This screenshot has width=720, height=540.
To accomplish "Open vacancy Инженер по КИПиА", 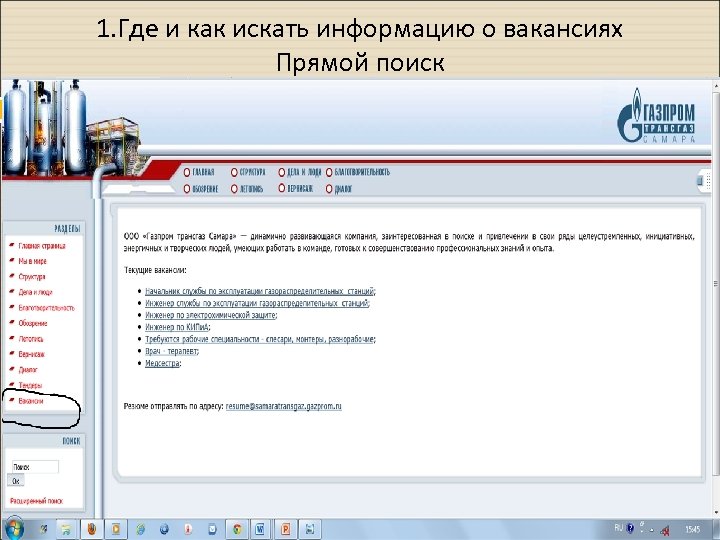I will click(177, 327).
